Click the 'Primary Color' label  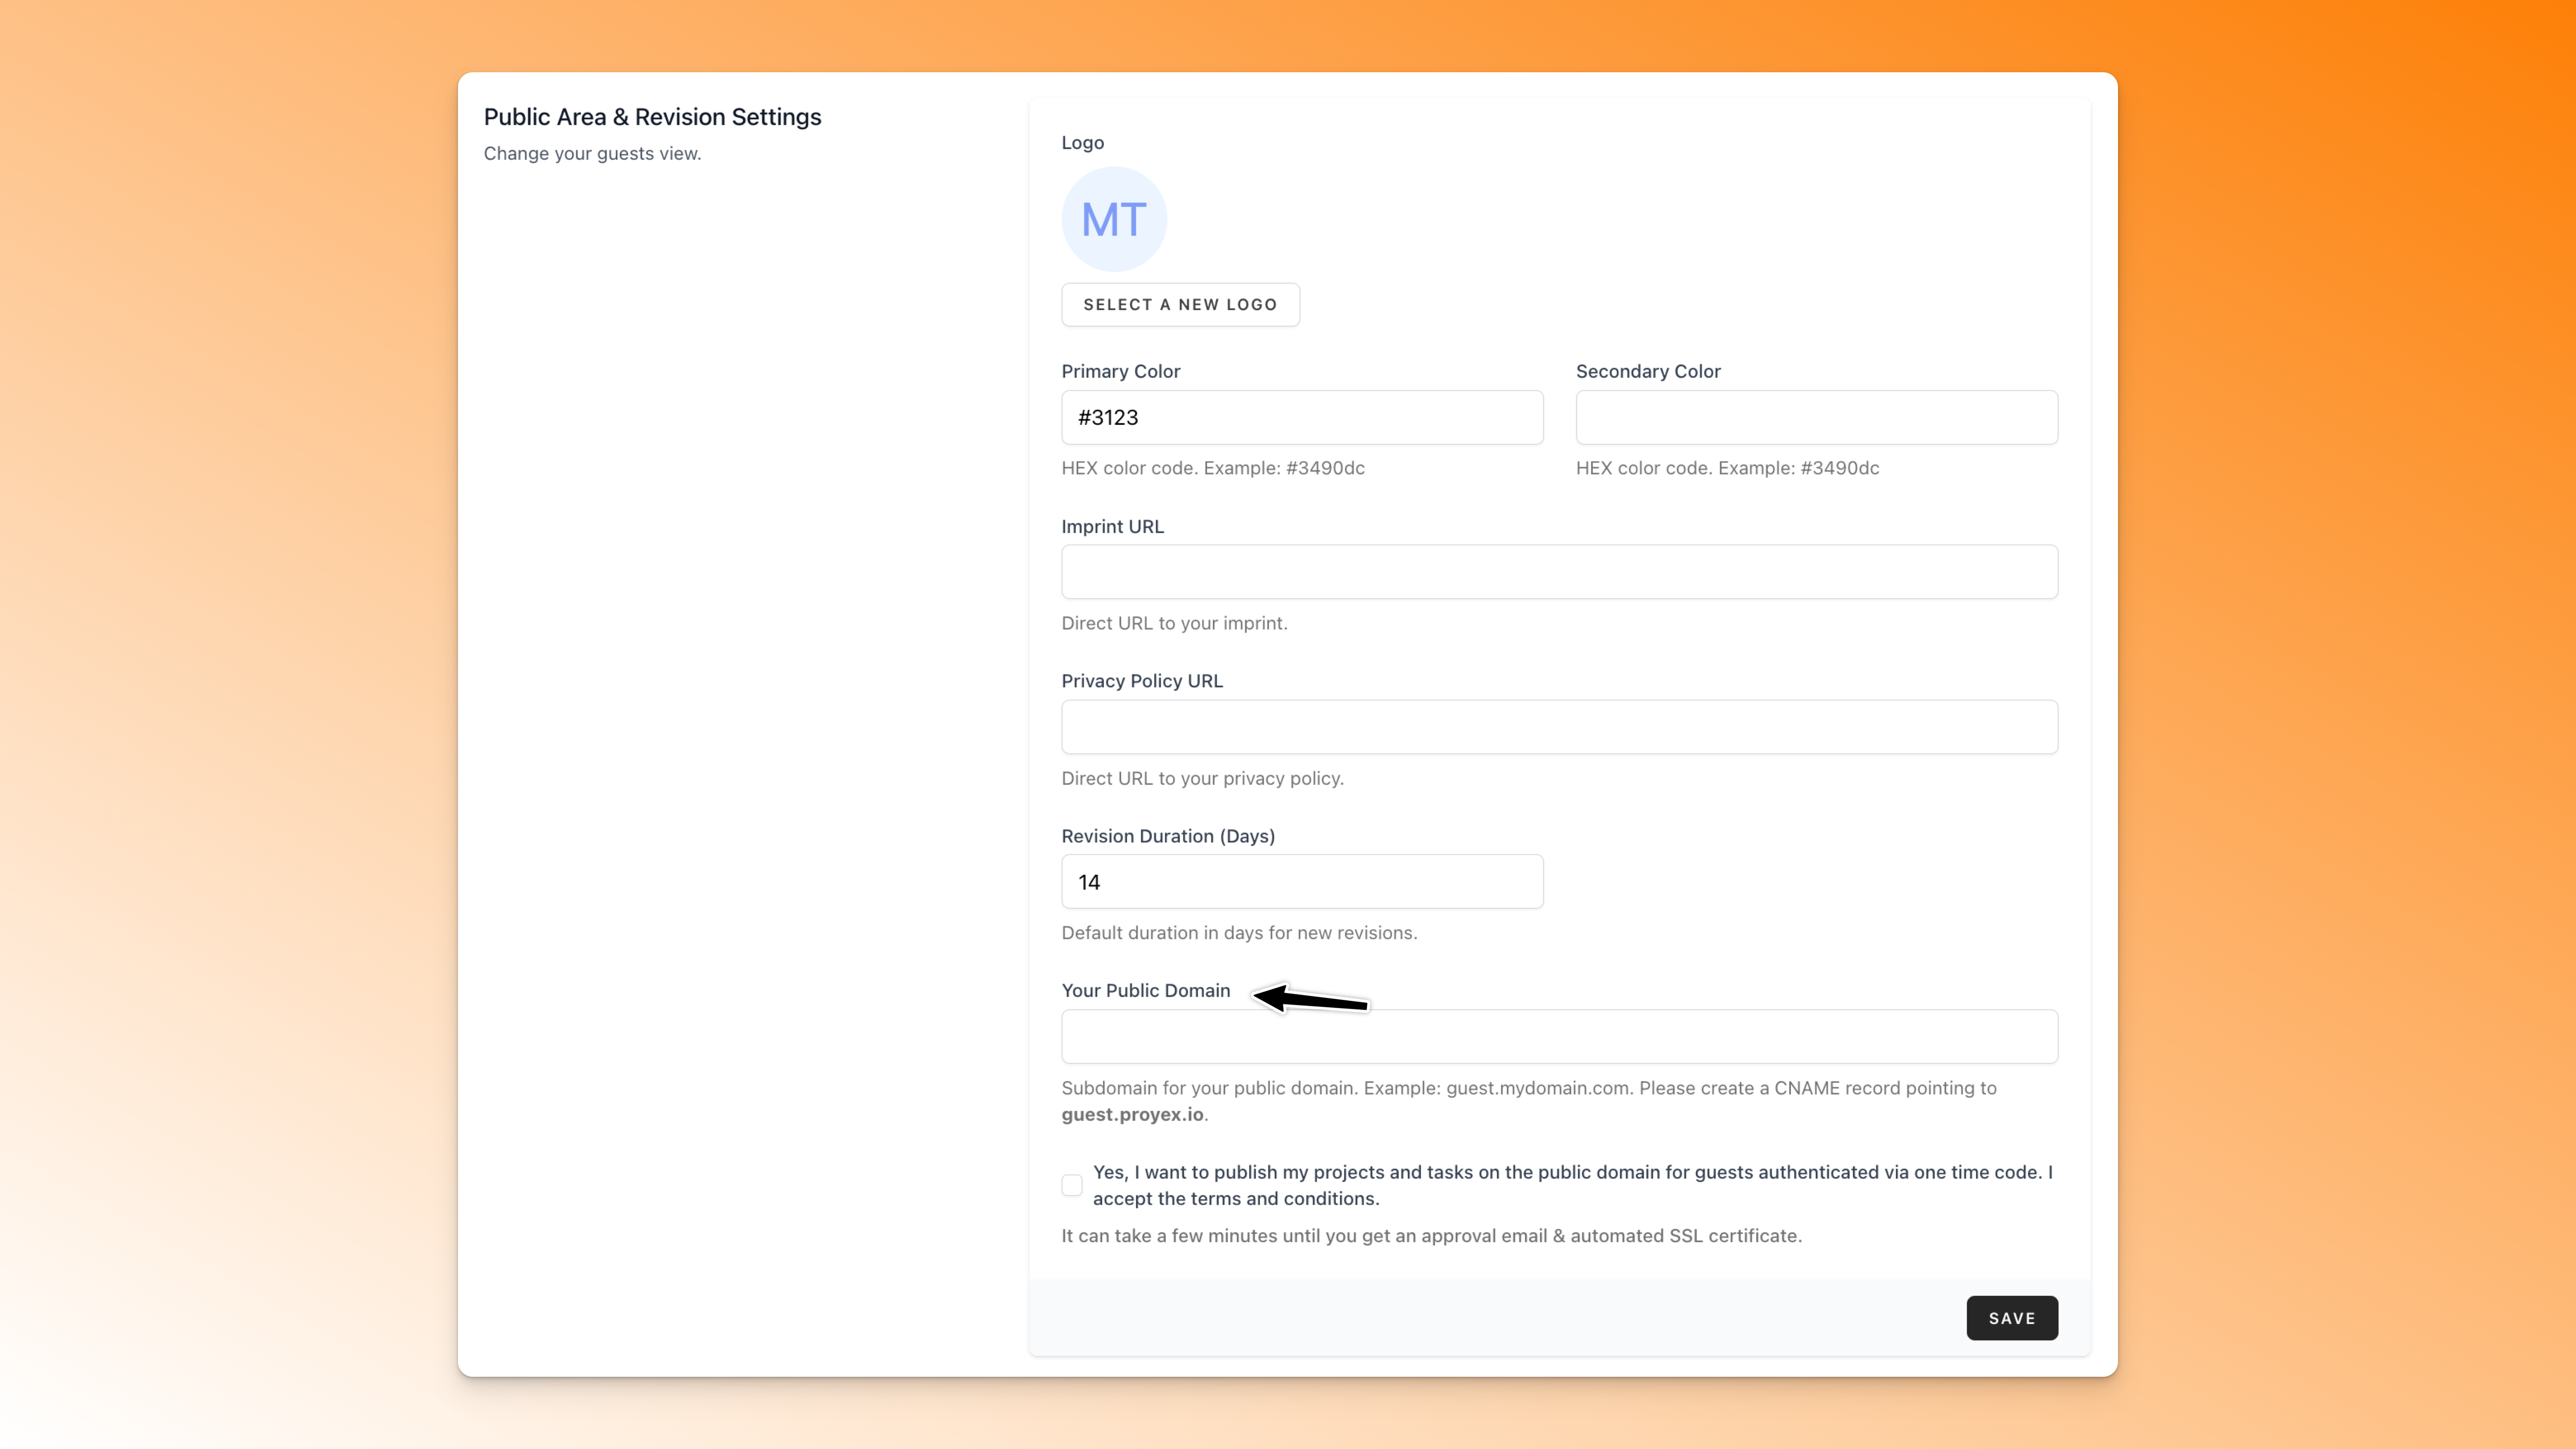point(1121,371)
